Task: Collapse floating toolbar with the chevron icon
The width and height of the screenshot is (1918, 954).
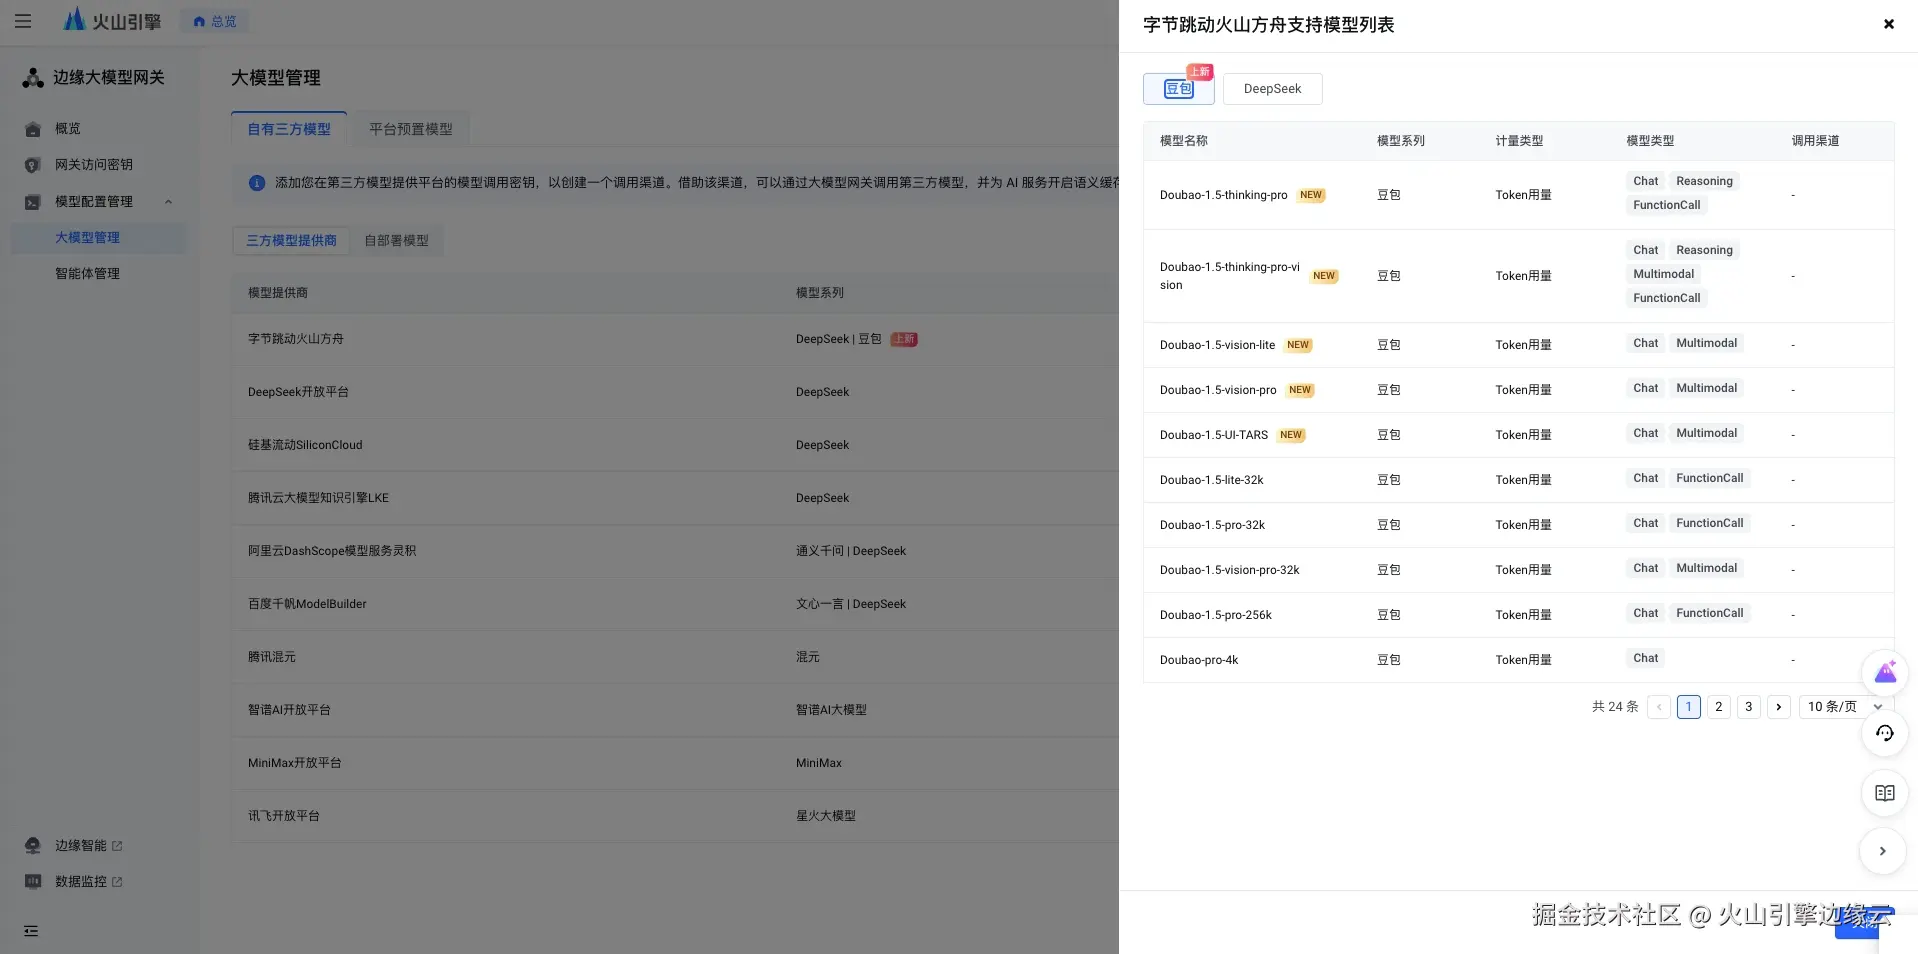Action: 1882,852
